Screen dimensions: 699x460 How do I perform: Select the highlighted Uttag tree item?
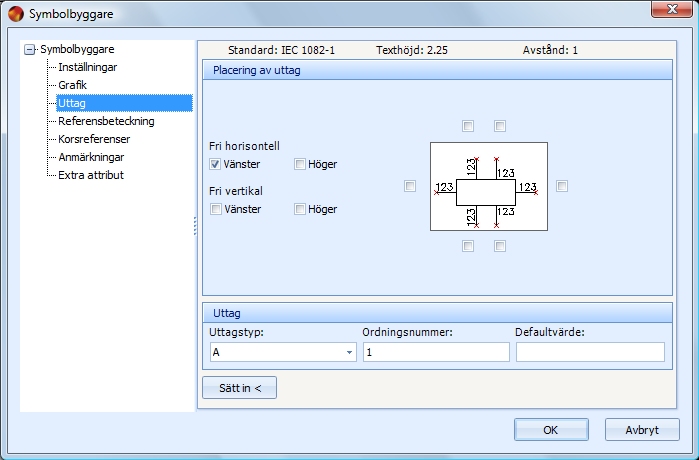click(124, 103)
